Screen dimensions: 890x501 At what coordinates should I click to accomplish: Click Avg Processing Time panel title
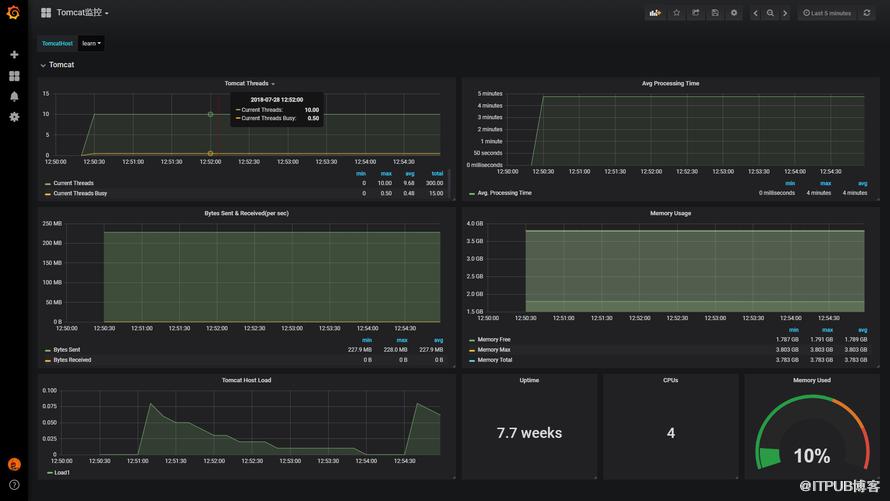(670, 83)
